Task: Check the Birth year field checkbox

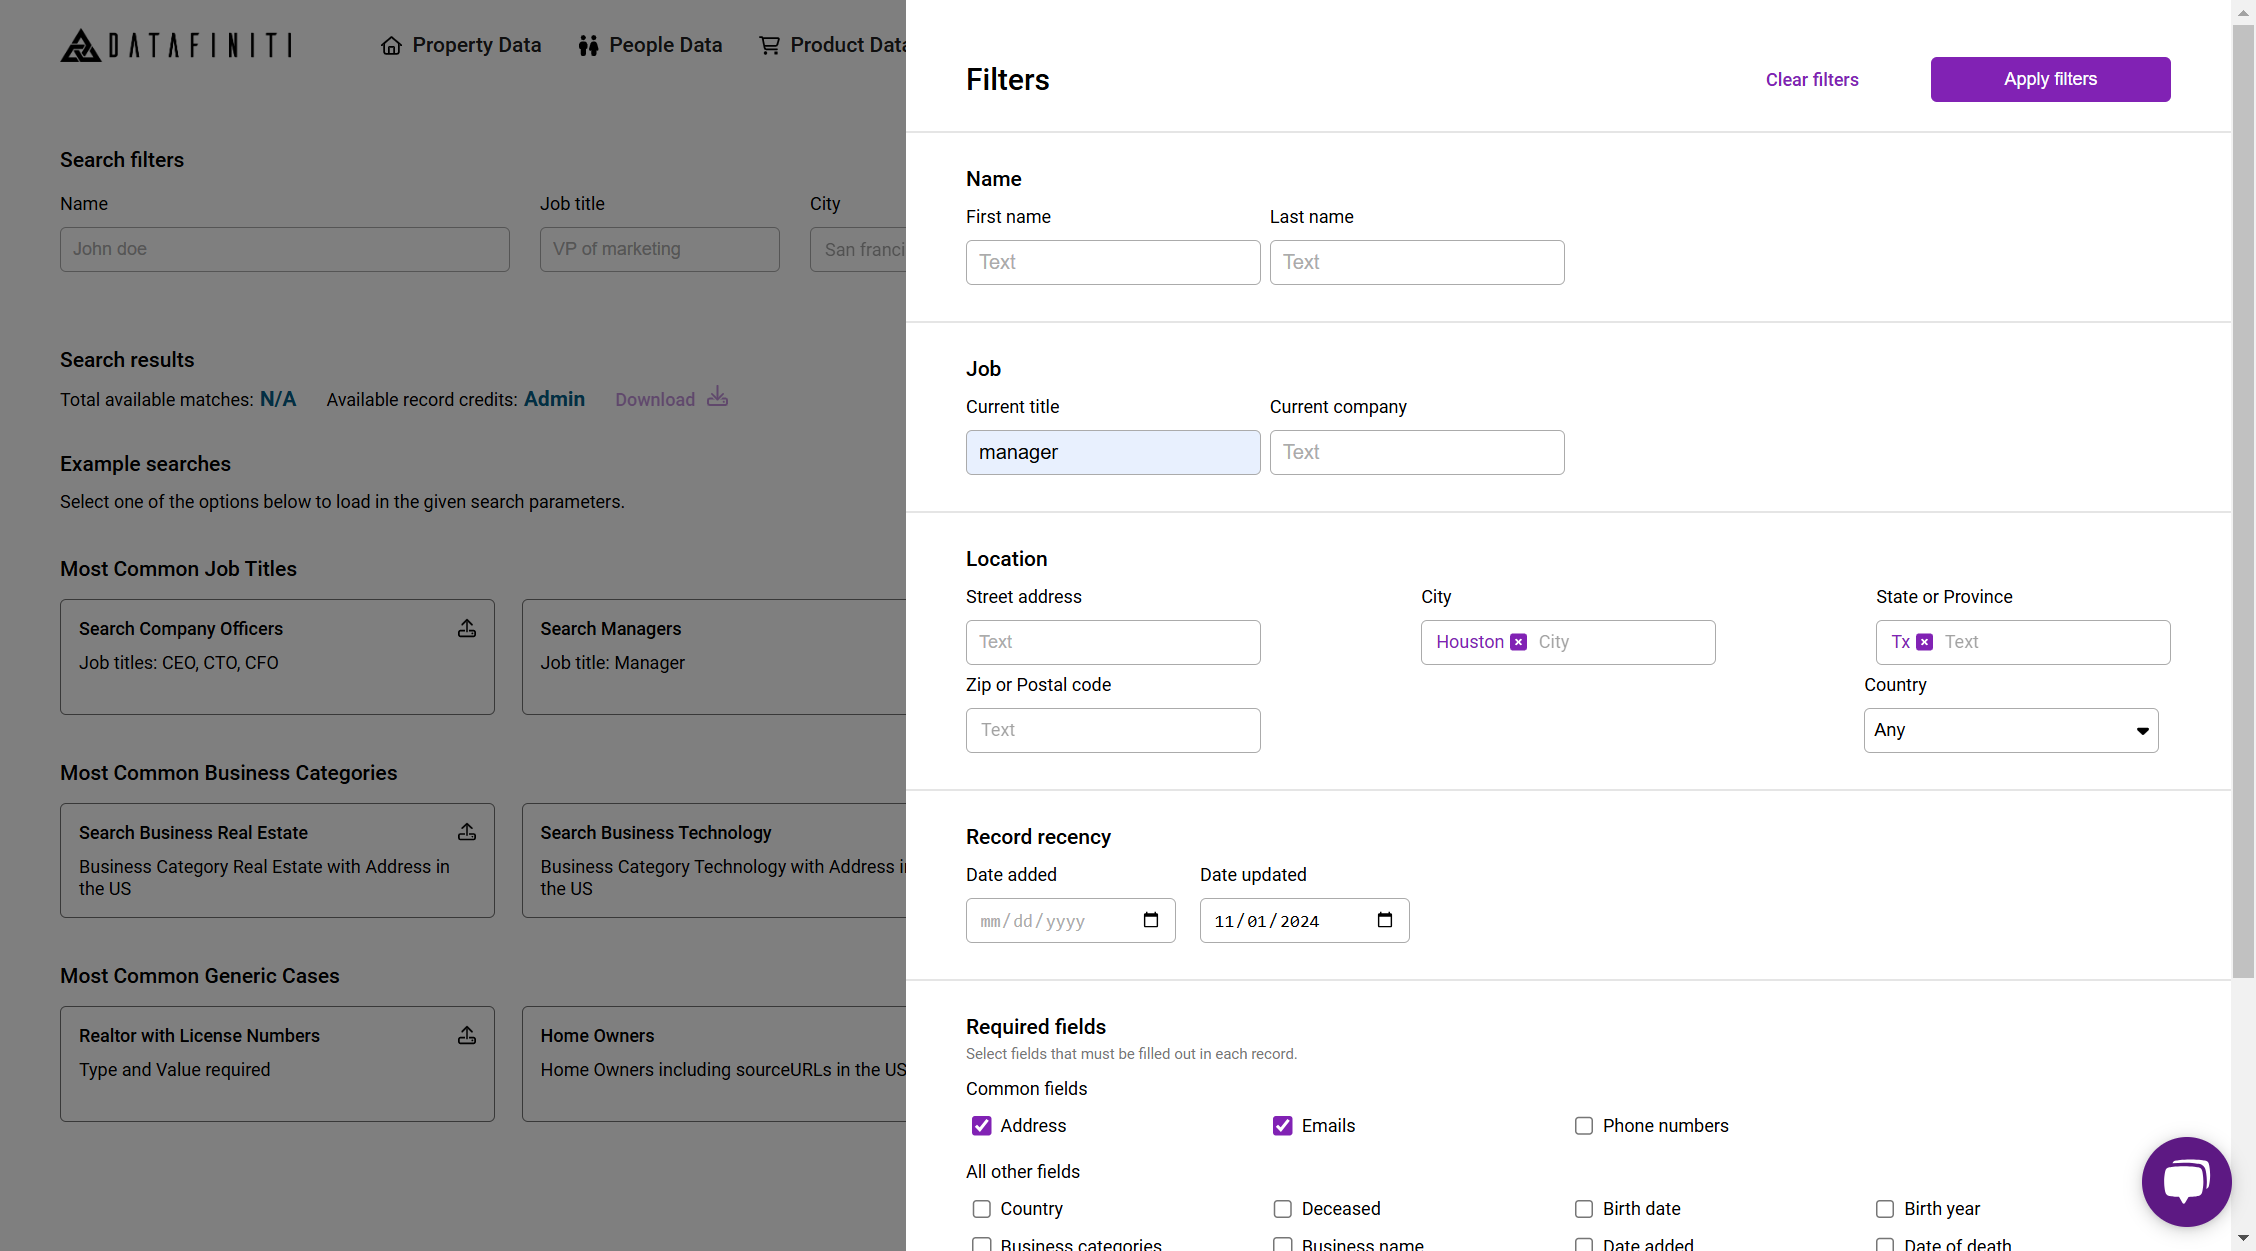Action: (x=1885, y=1209)
